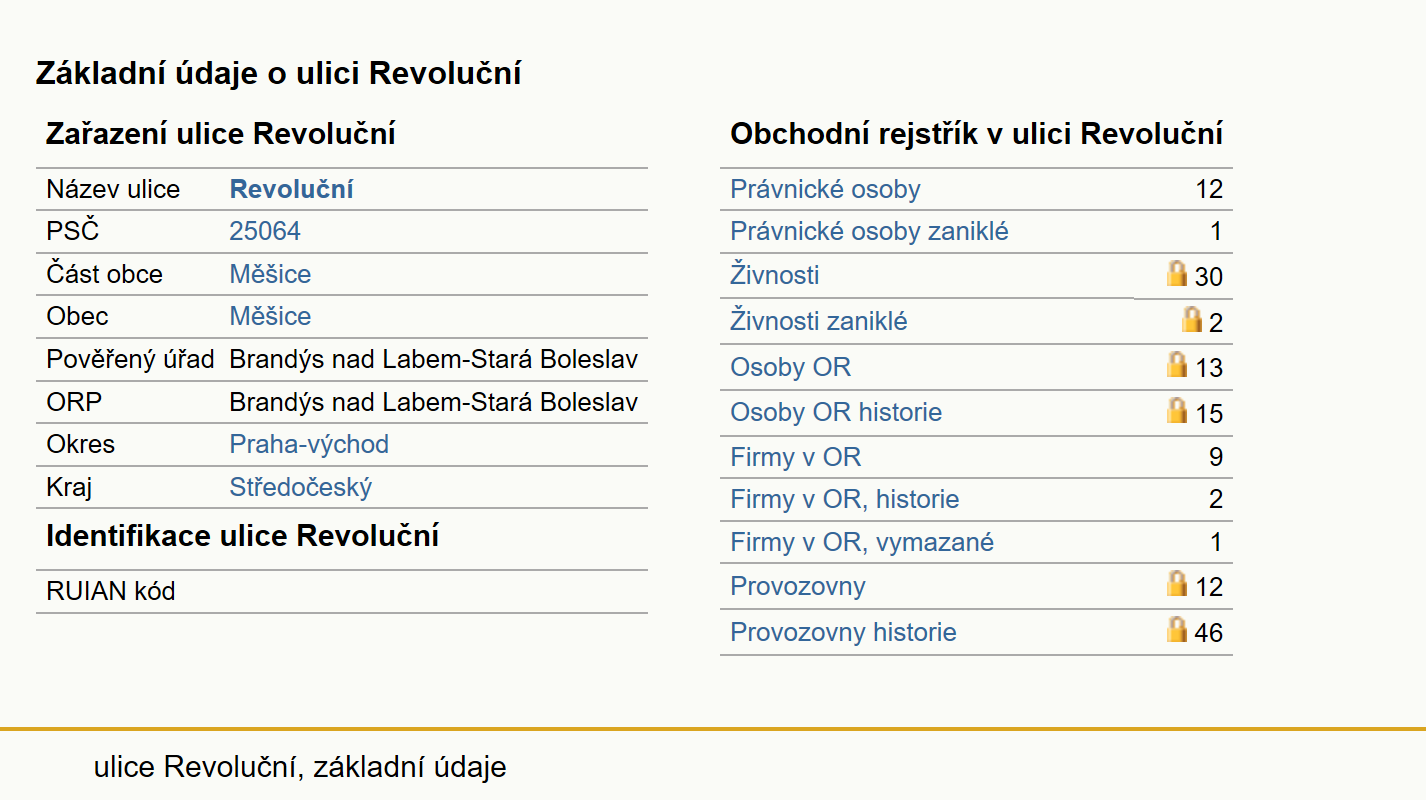Click the lock icon for Osoby OR historie

[x=1177, y=410]
